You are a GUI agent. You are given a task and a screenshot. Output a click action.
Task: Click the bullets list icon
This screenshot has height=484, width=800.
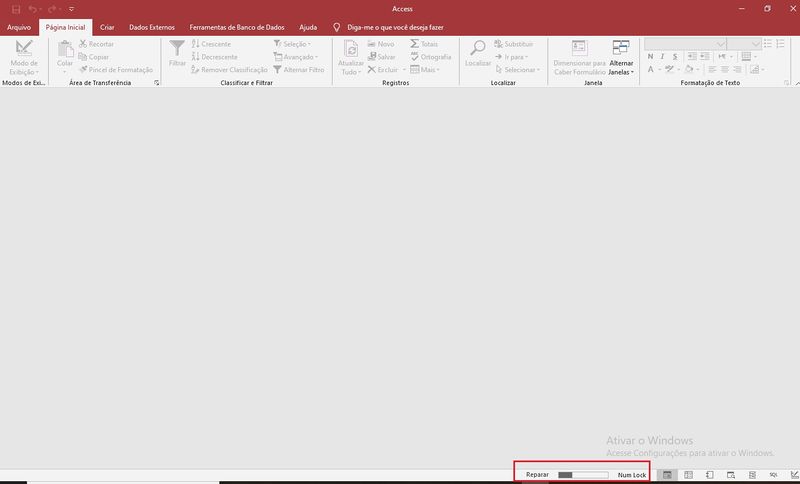coord(768,44)
